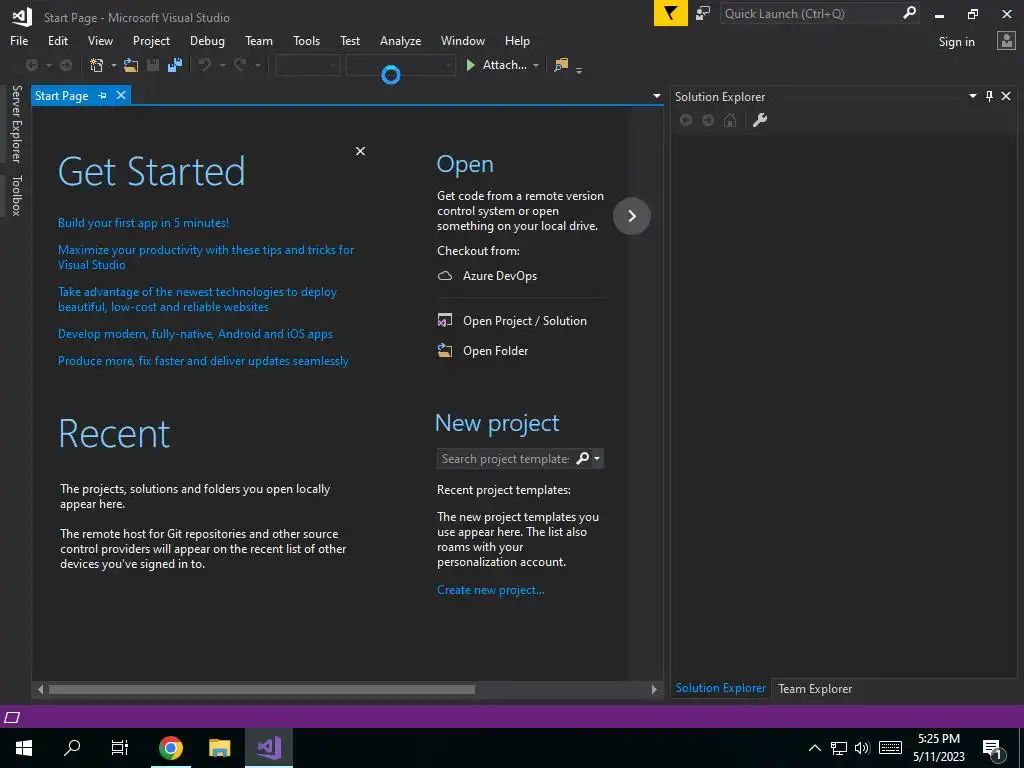Click the Azure DevOps cloud icon
The image size is (1024, 768).
pyautogui.click(x=445, y=276)
